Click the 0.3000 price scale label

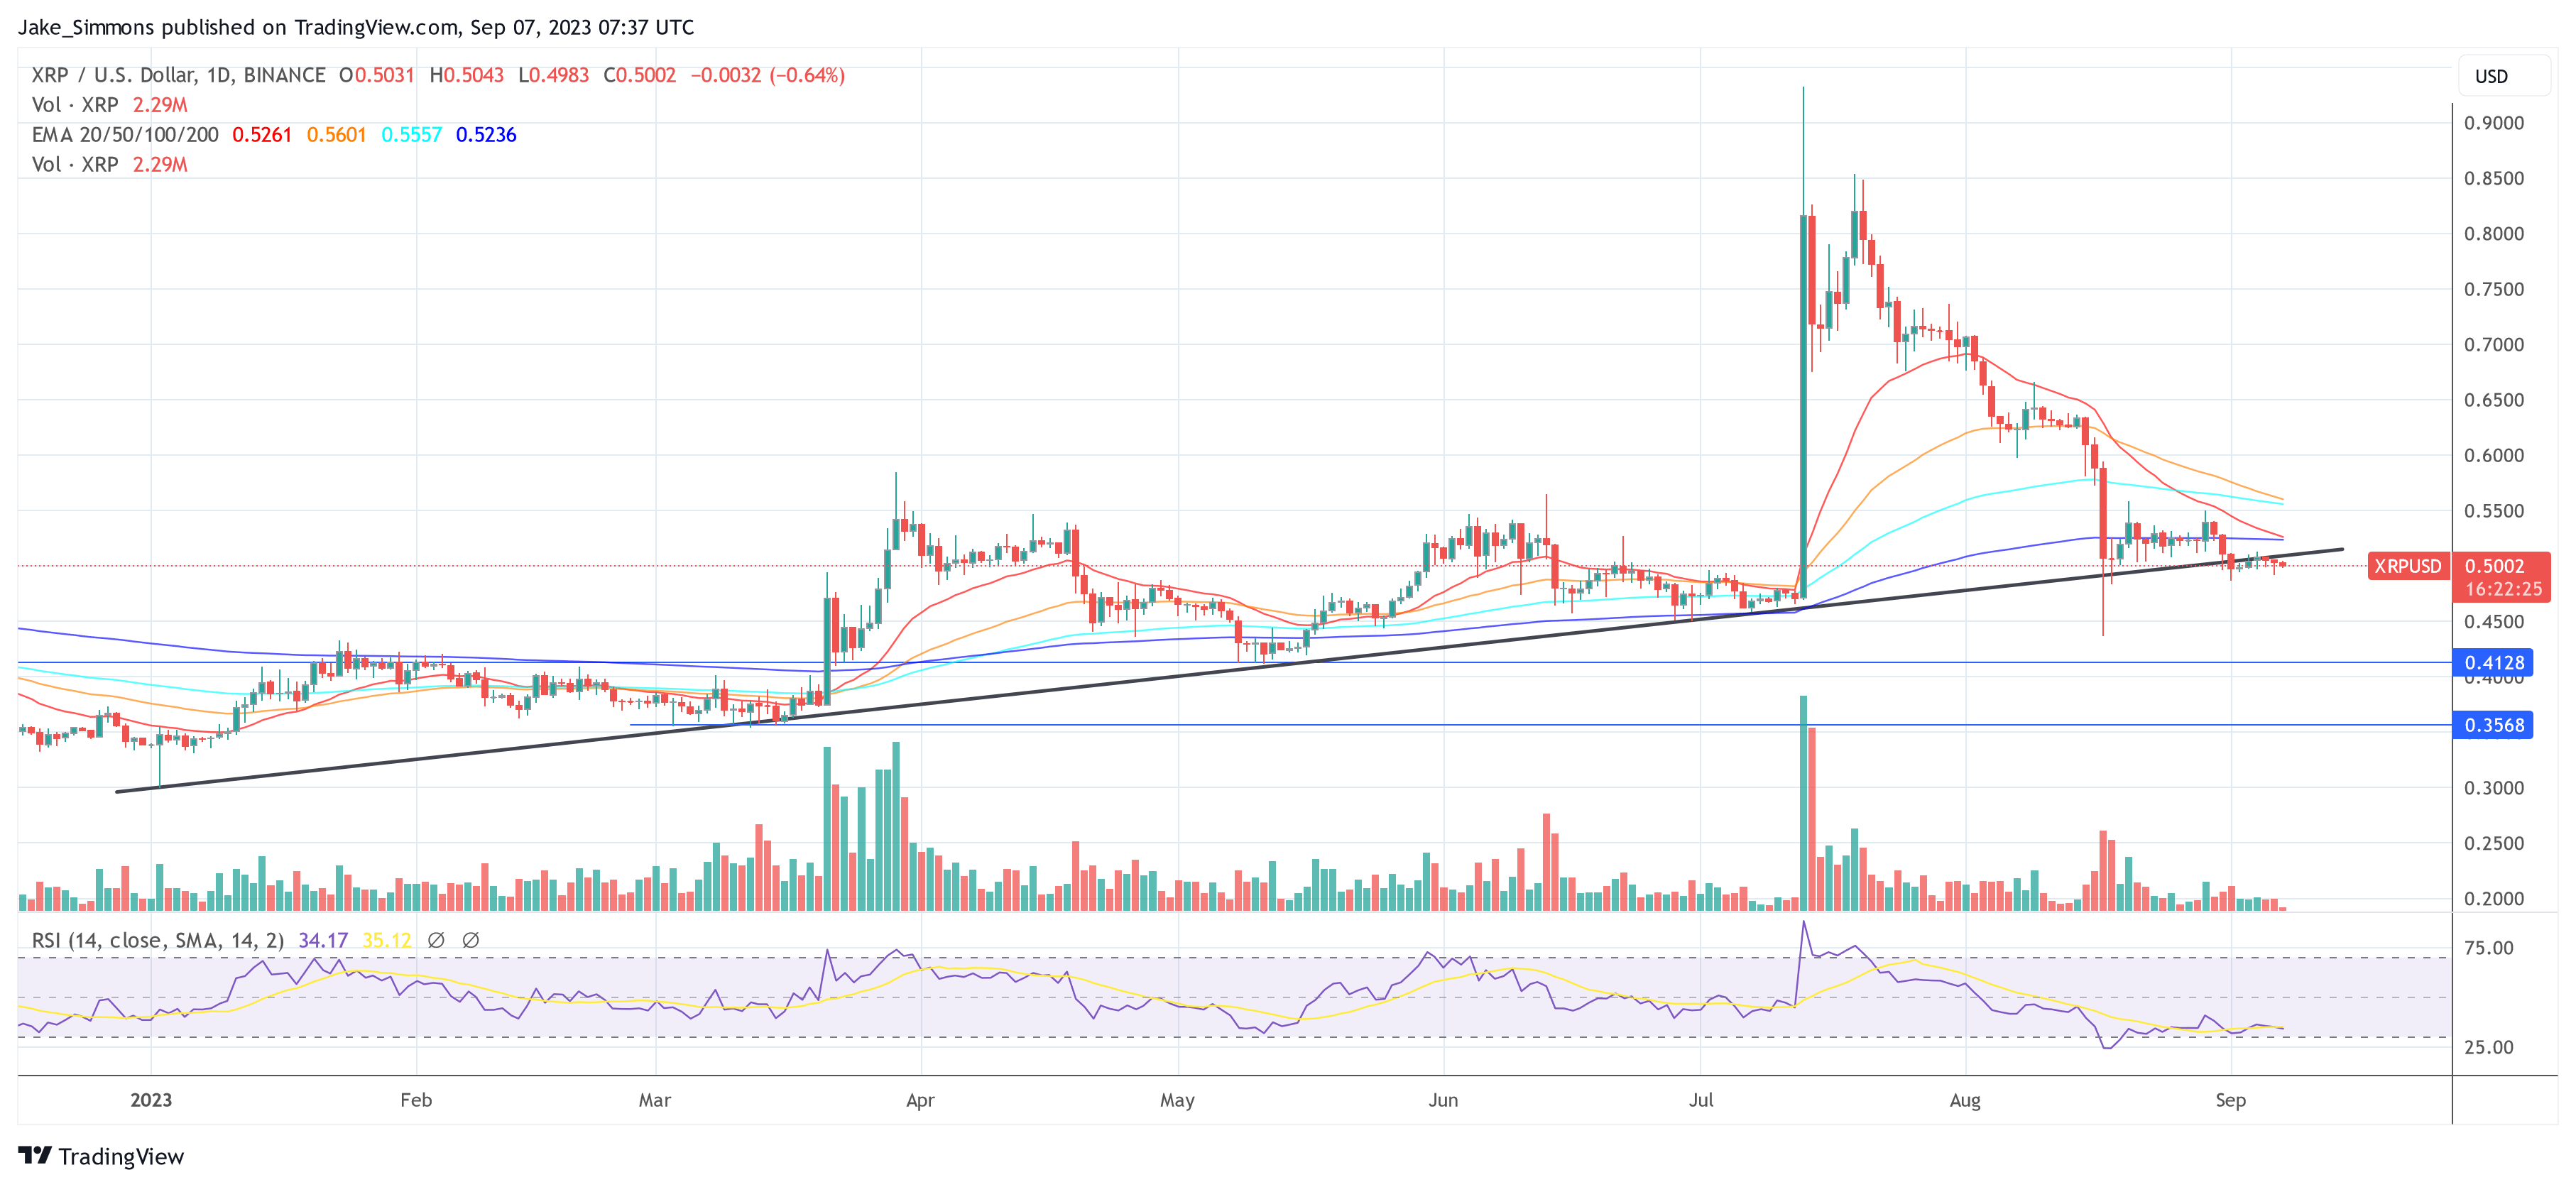pyautogui.click(x=2494, y=788)
